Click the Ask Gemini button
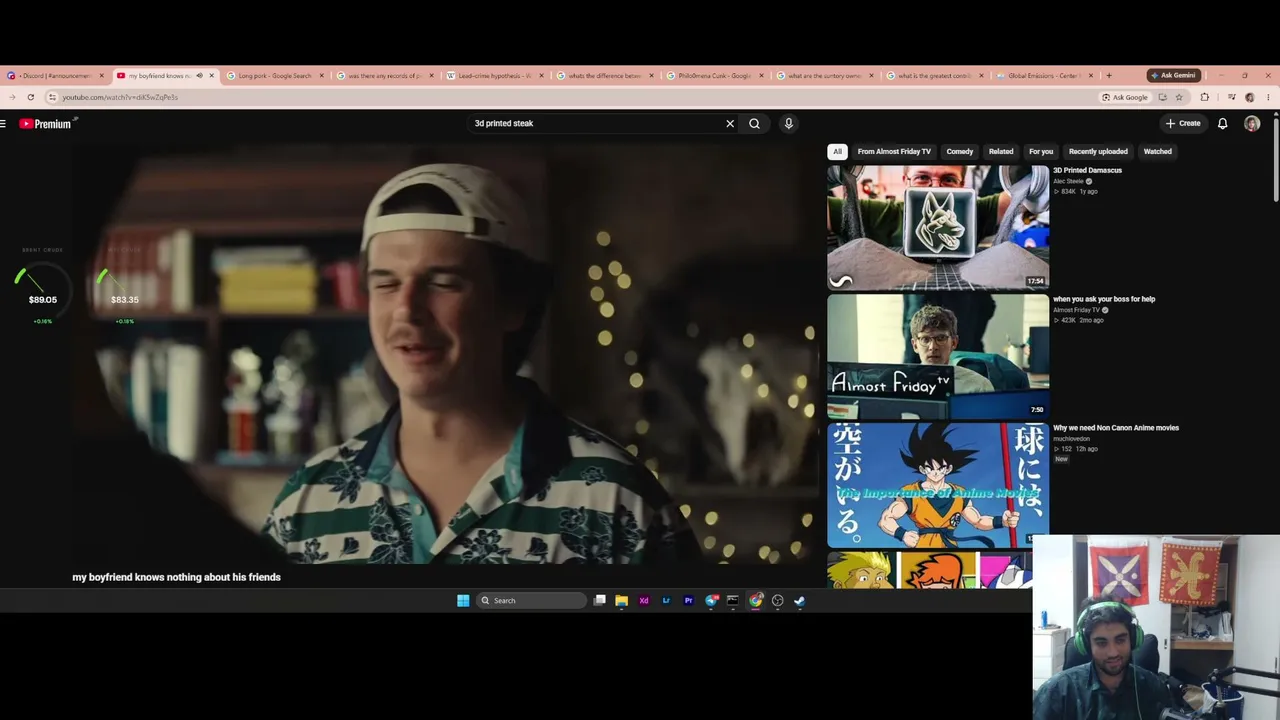 (1173, 76)
